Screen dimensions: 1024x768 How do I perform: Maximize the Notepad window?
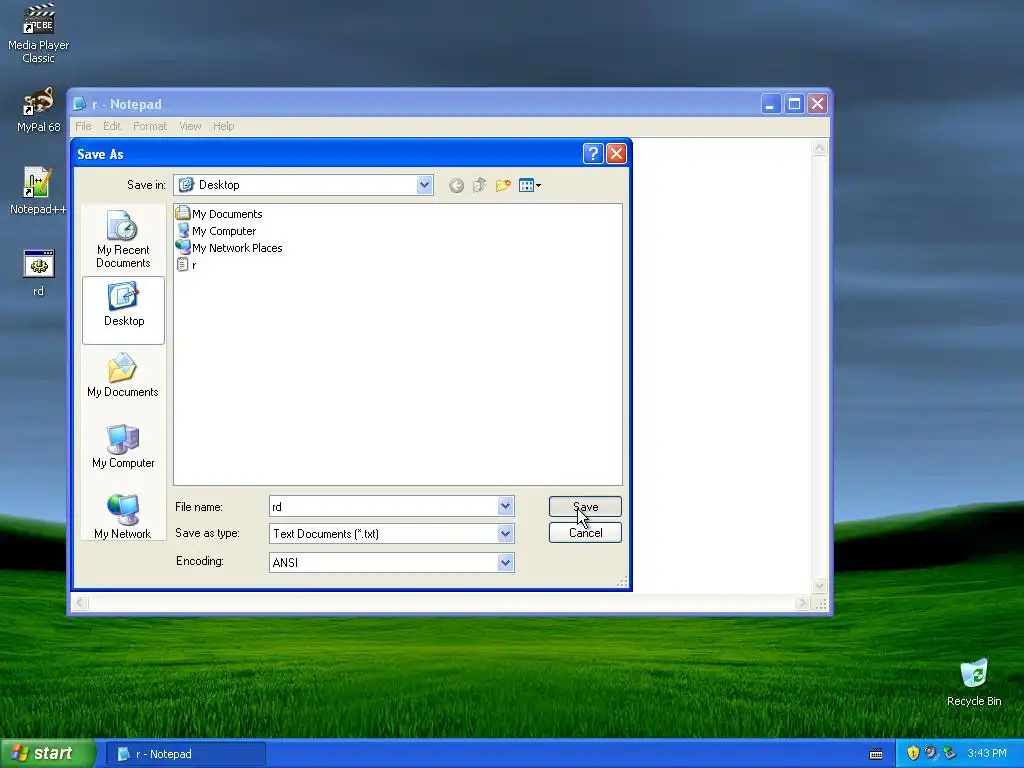click(794, 104)
